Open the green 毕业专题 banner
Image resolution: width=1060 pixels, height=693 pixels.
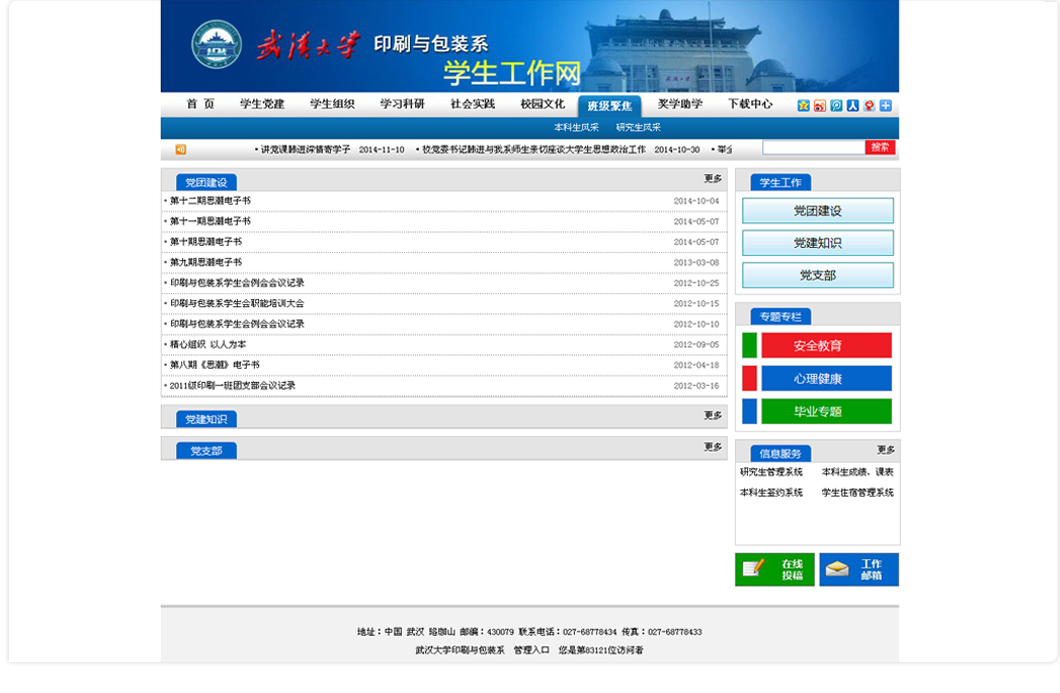click(x=826, y=411)
